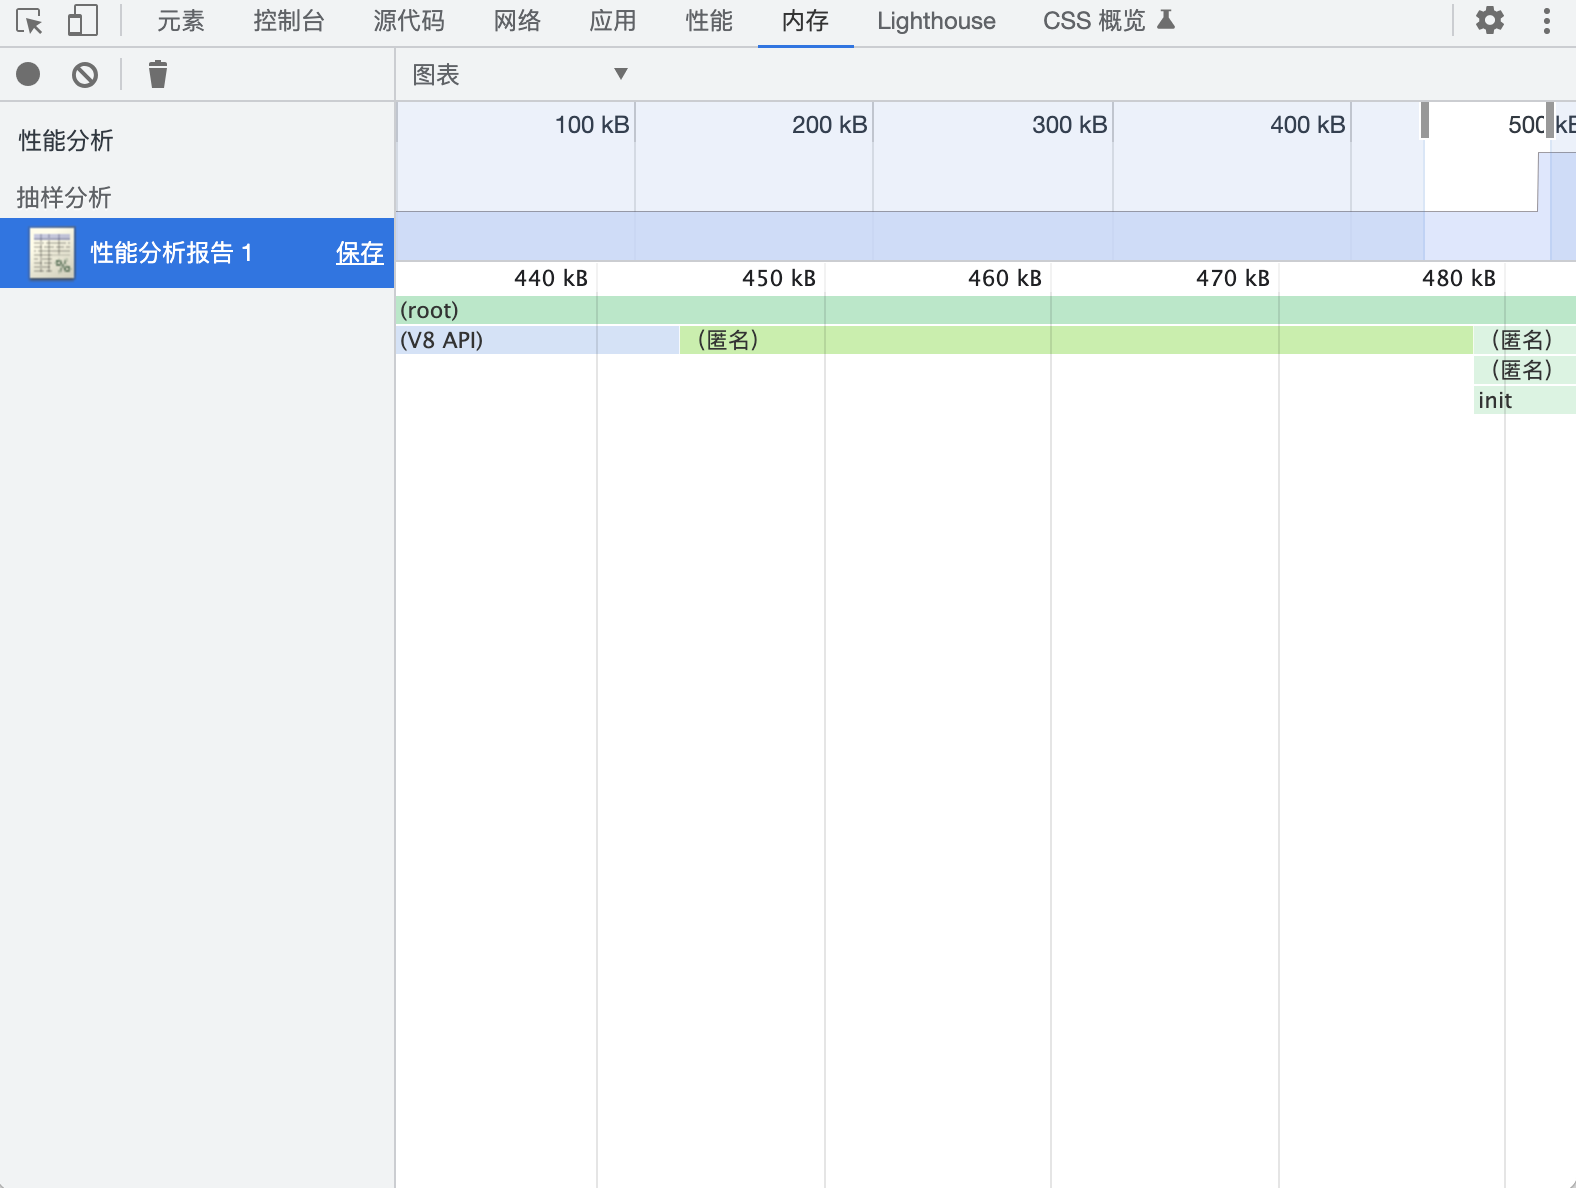This screenshot has width=1576, height=1188.
Task: Open the 图表 view dropdown
Action: point(520,75)
